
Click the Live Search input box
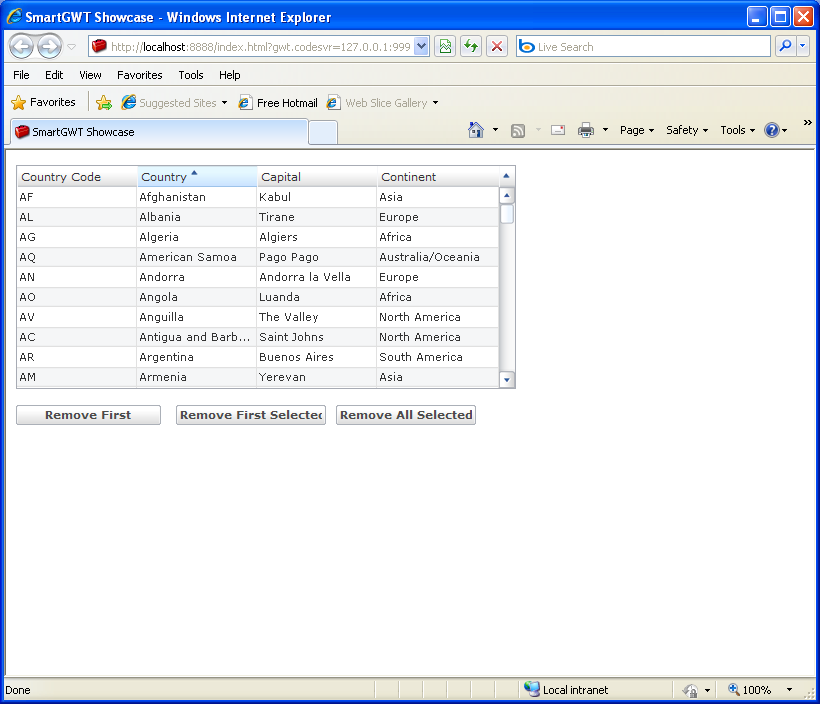tap(643, 47)
